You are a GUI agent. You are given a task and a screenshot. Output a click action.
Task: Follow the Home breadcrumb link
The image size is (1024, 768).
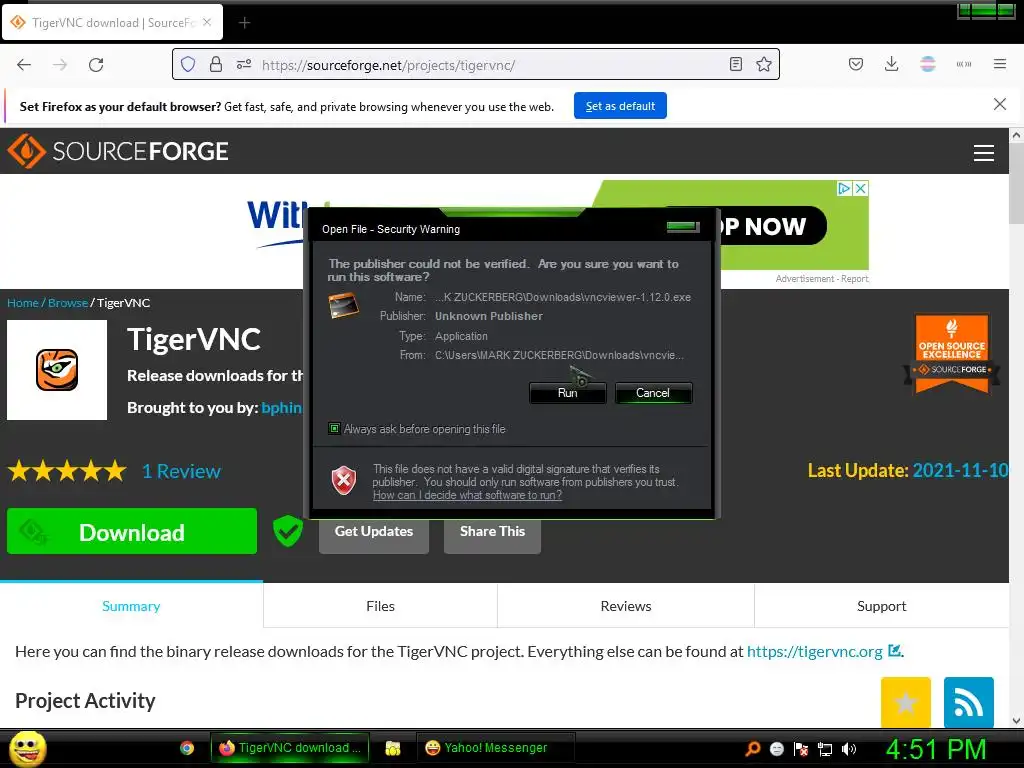(22, 302)
